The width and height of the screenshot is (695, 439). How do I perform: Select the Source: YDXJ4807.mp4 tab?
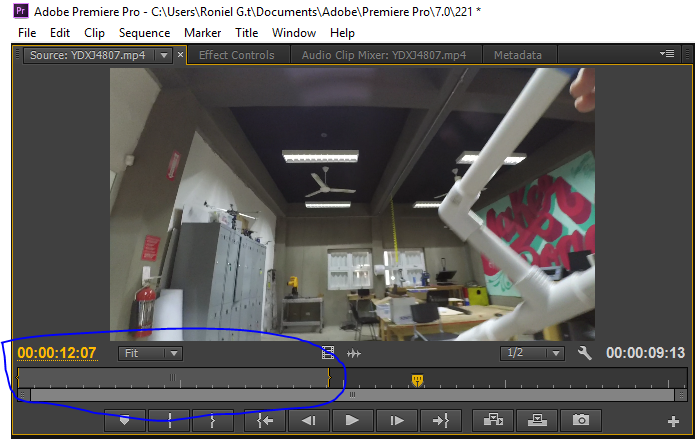pyautogui.click(x=88, y=55)
